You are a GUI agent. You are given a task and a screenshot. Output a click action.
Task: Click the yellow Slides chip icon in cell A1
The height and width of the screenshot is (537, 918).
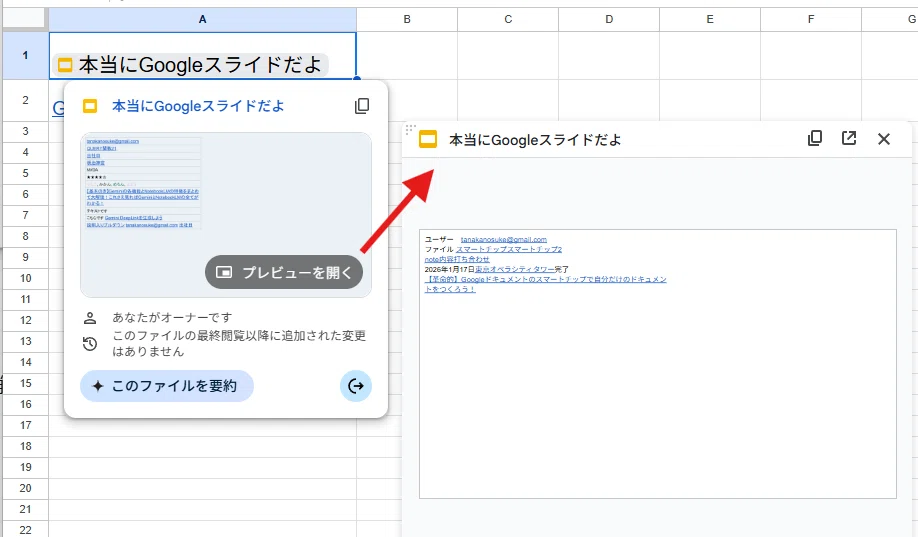tap(65, 65)
